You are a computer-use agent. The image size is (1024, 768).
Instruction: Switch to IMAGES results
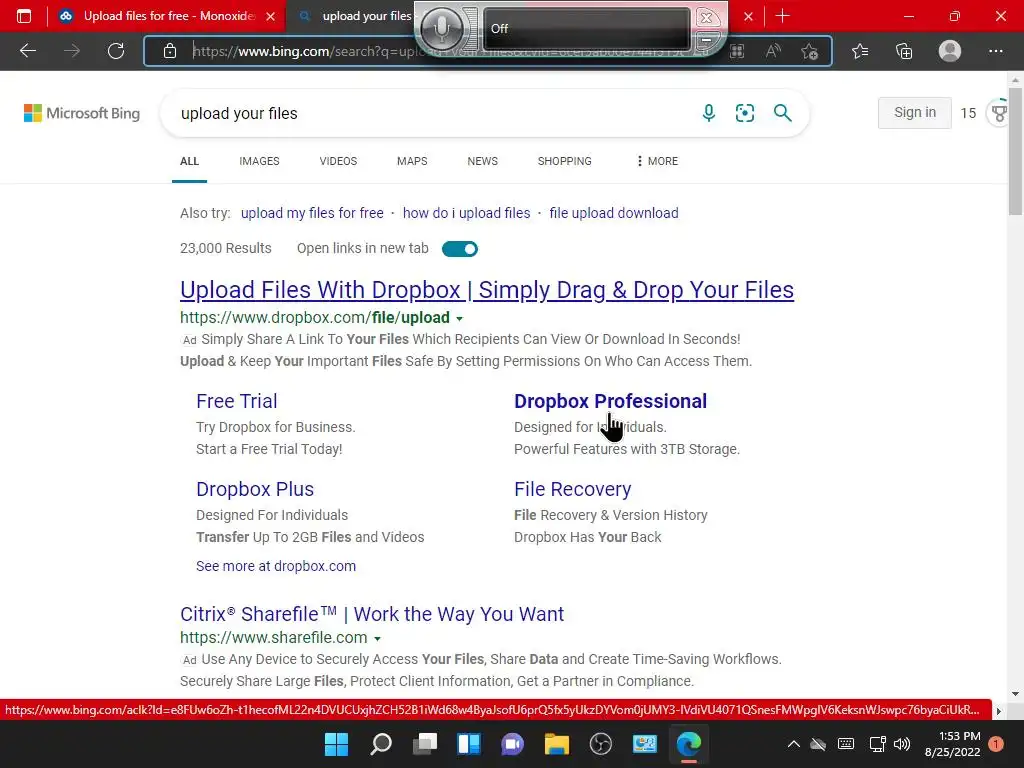point(259,161)
